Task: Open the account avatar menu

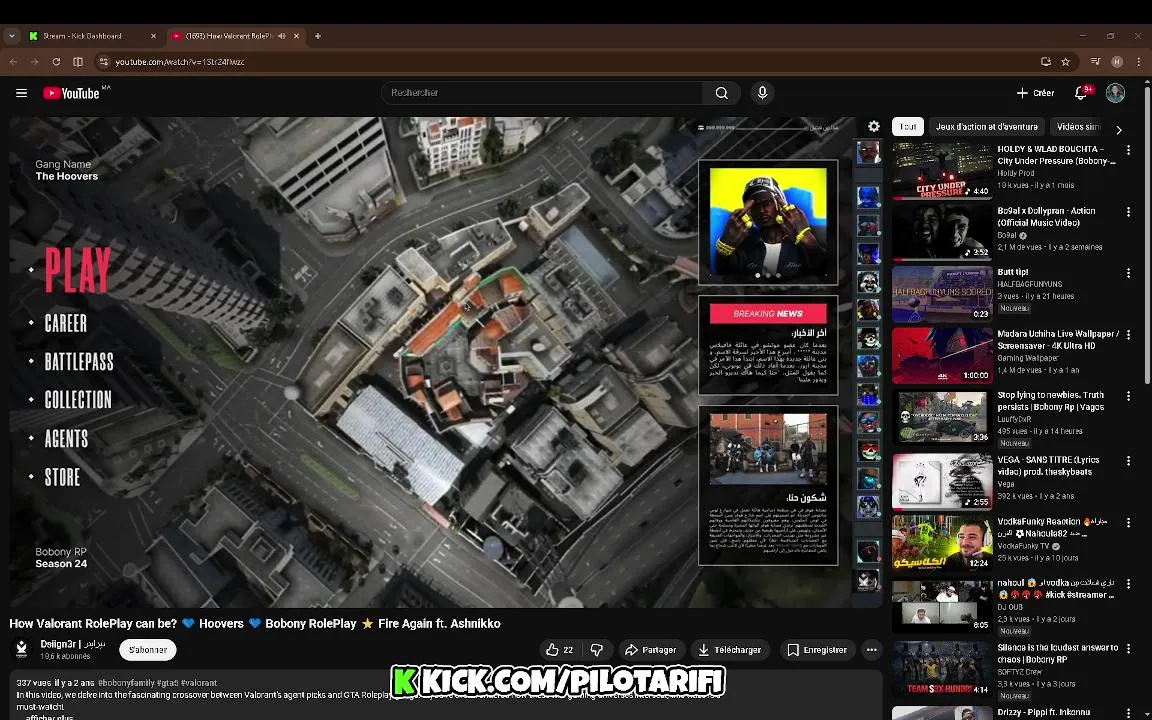Action: tap(1115, 93)
